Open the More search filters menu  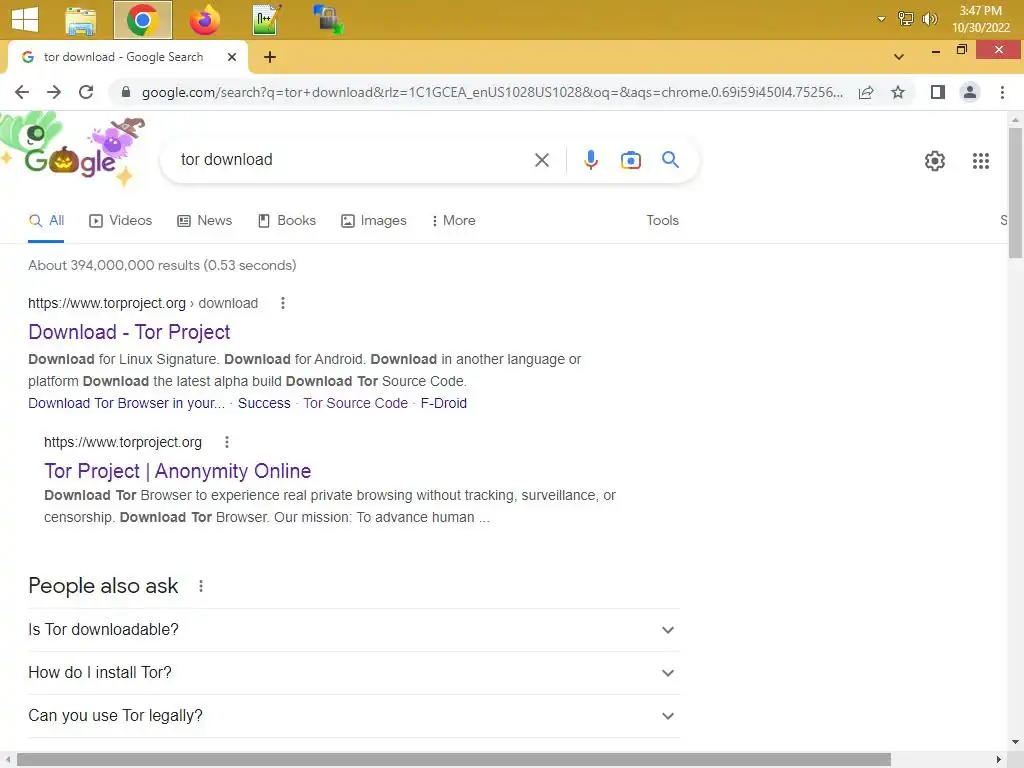pyautogui.click(x=453, y=221)
